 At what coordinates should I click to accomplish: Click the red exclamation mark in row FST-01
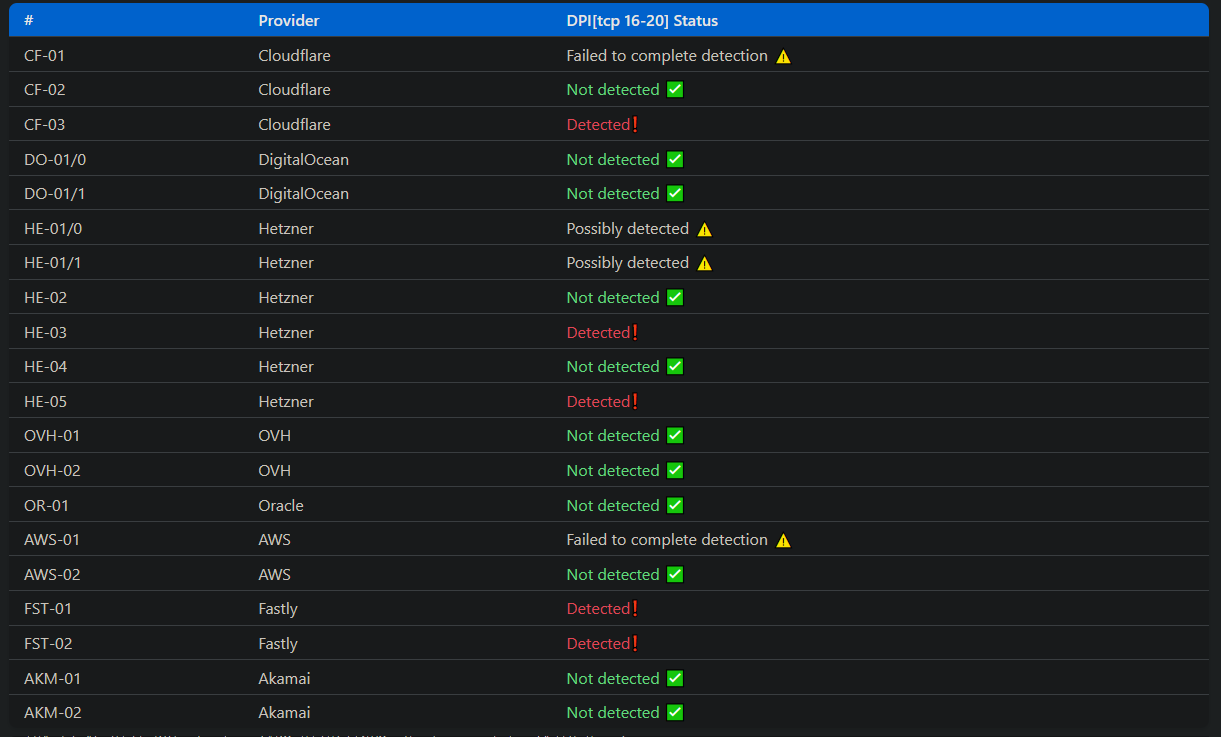click(635, 608)
